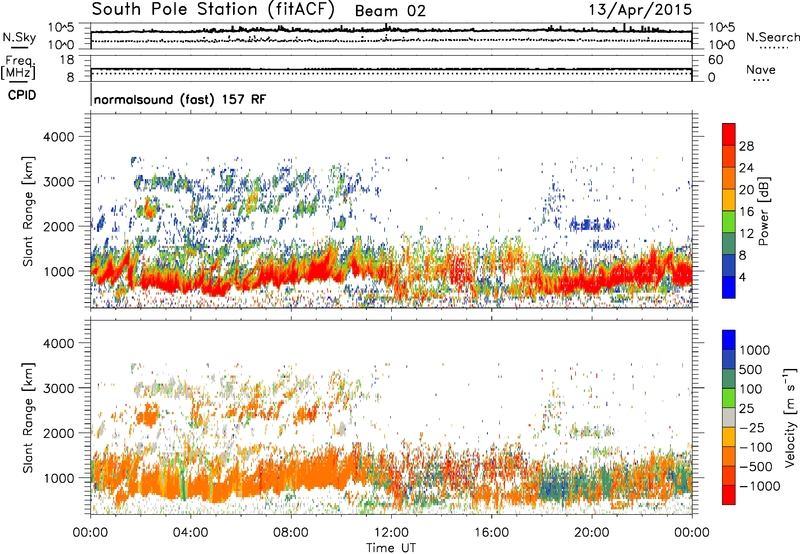
Task: Click the '-1000' label on the Velocity colorbar
Action: [x=759, y=486]
